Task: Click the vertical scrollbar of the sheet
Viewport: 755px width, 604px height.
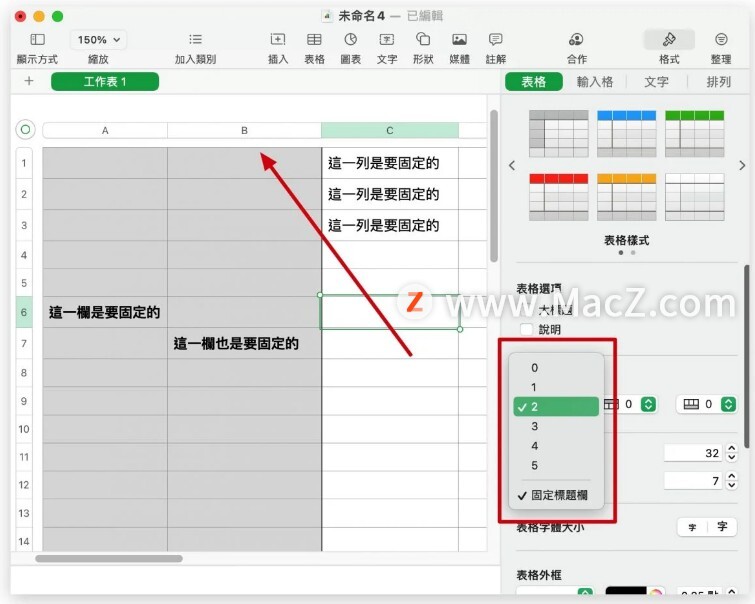Action: tap(494, 186)
